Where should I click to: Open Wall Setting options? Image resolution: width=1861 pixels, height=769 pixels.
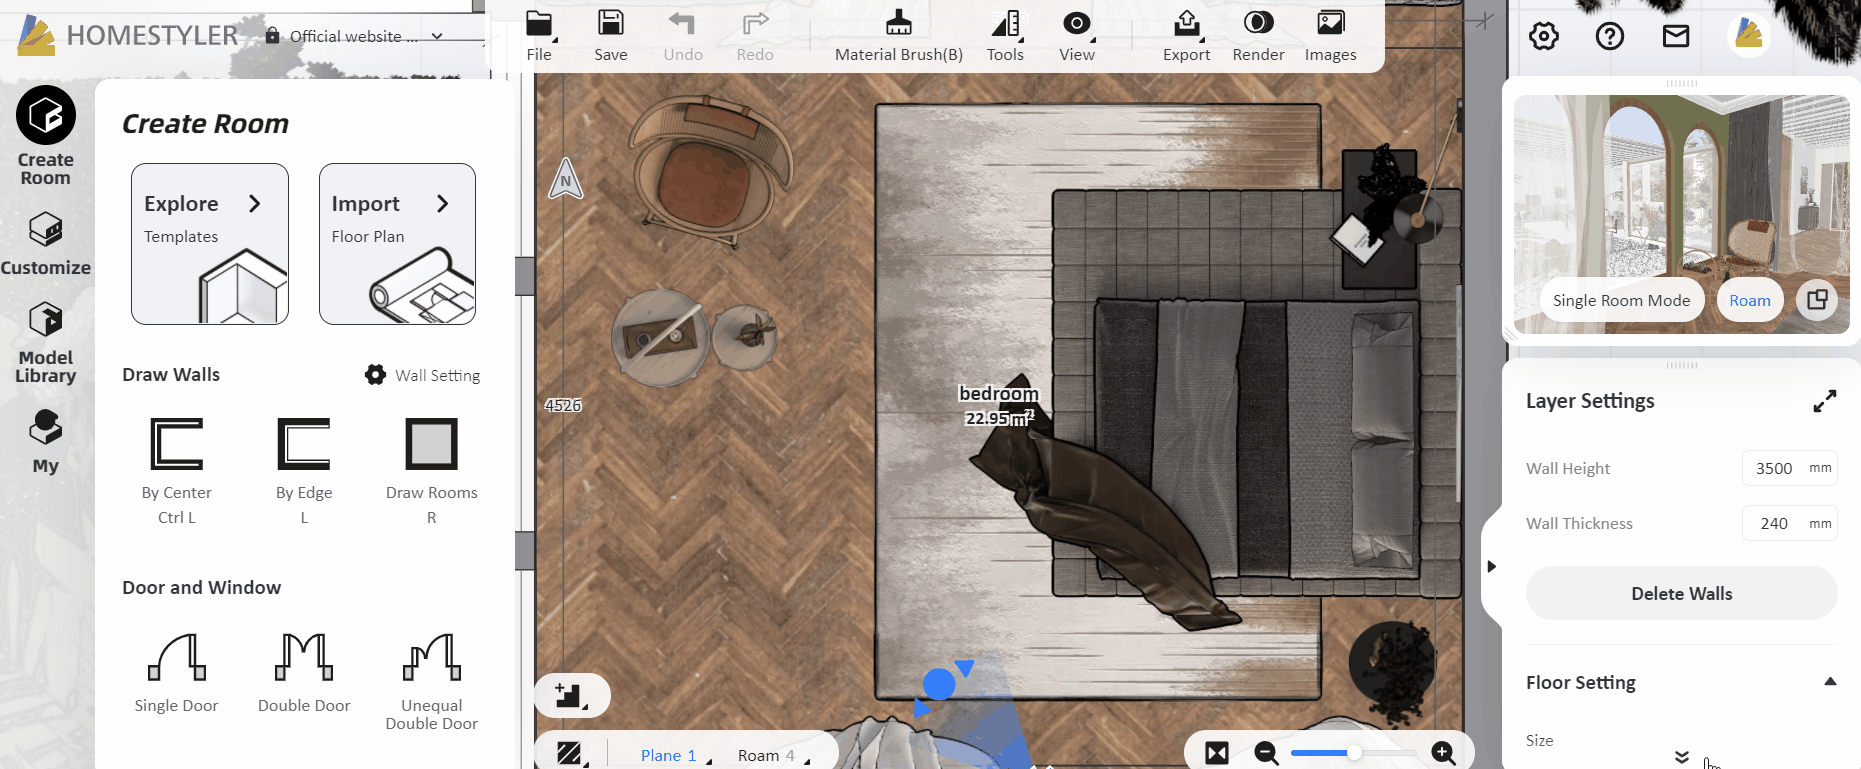point(422,375)
